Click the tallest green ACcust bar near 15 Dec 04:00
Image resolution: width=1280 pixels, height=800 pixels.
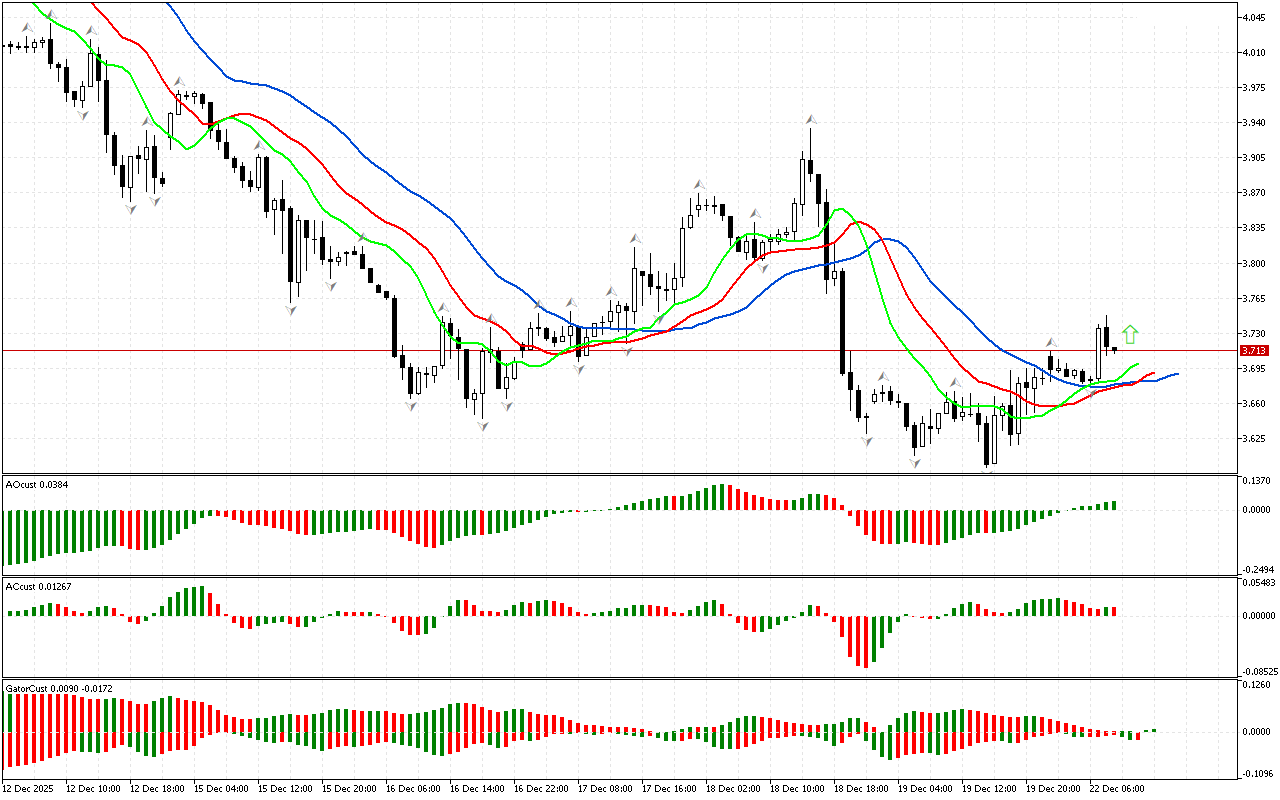pos(201,600)
